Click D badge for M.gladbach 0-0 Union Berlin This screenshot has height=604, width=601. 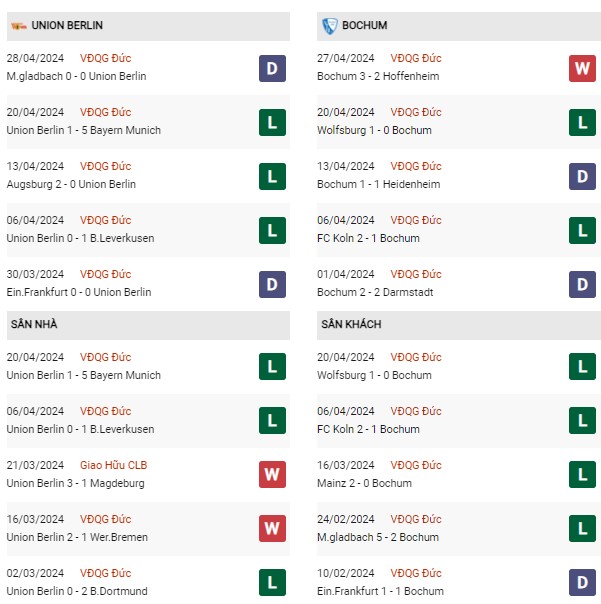pos(272,69)
